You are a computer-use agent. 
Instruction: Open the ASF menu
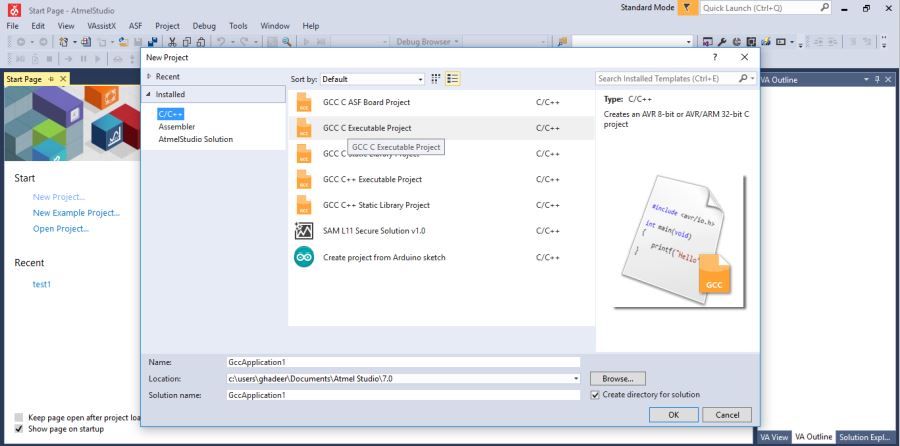click(135, 26)
